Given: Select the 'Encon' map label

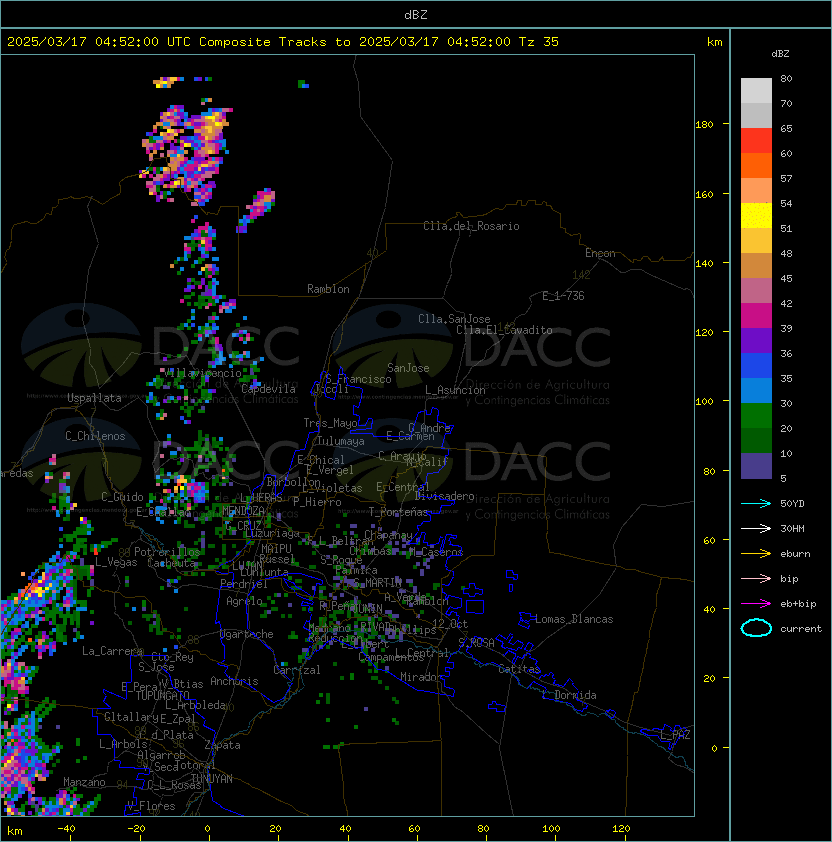Looking at the screenshot, I should [600, 253].
